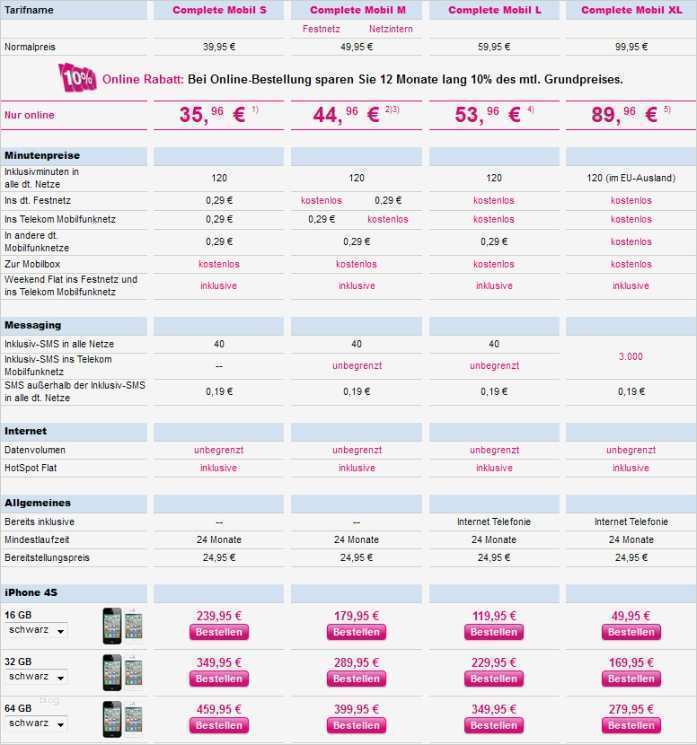Click the iPhone 4S section heading
Image resolution: width=697 pixels, height=745 pixels.
(x=31, y=592)
